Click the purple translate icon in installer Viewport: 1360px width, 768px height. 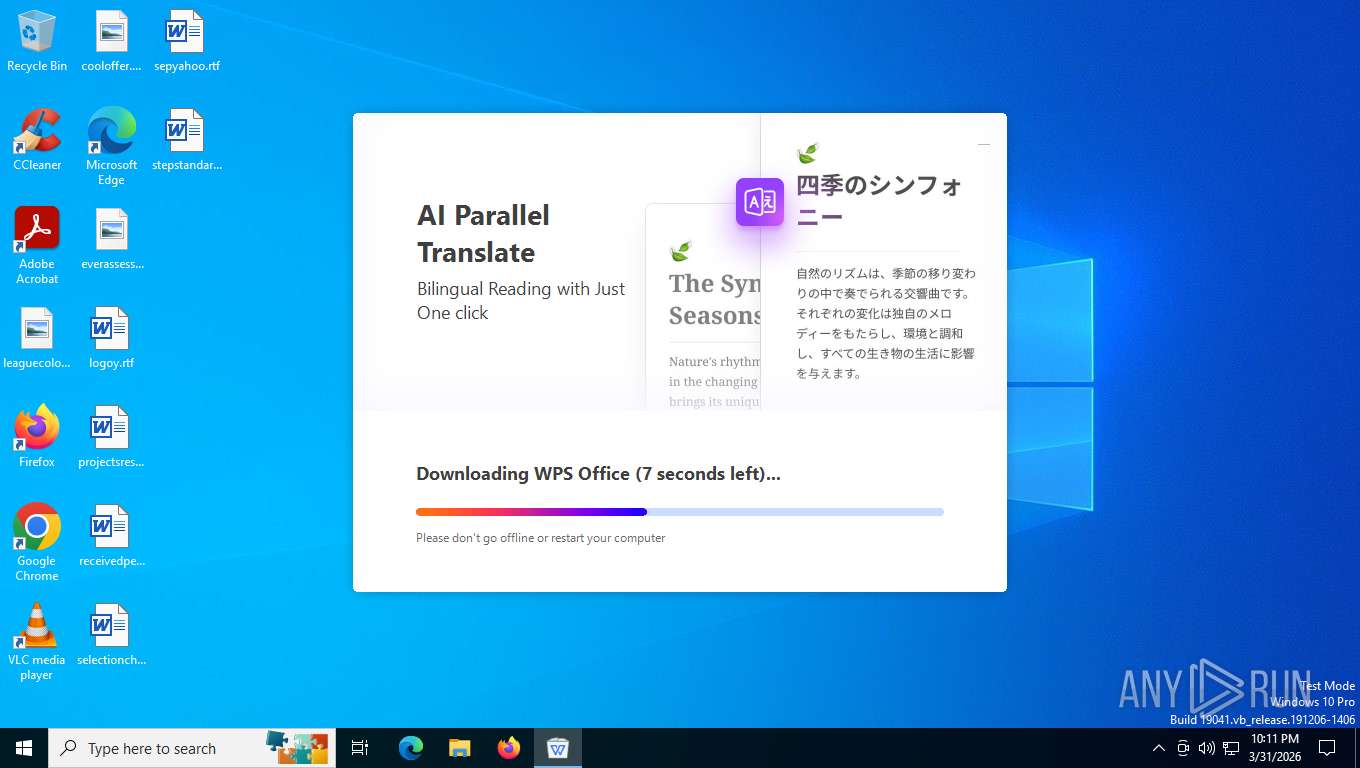tap(760, 202)
